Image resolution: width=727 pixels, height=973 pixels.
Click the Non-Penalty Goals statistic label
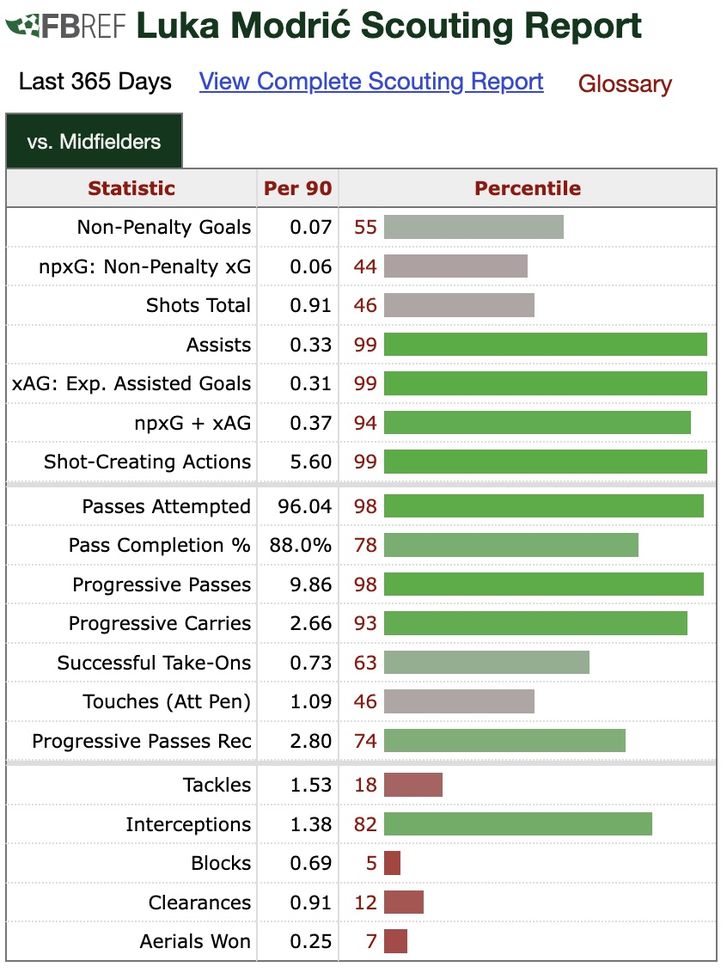[x=163, y=227]
